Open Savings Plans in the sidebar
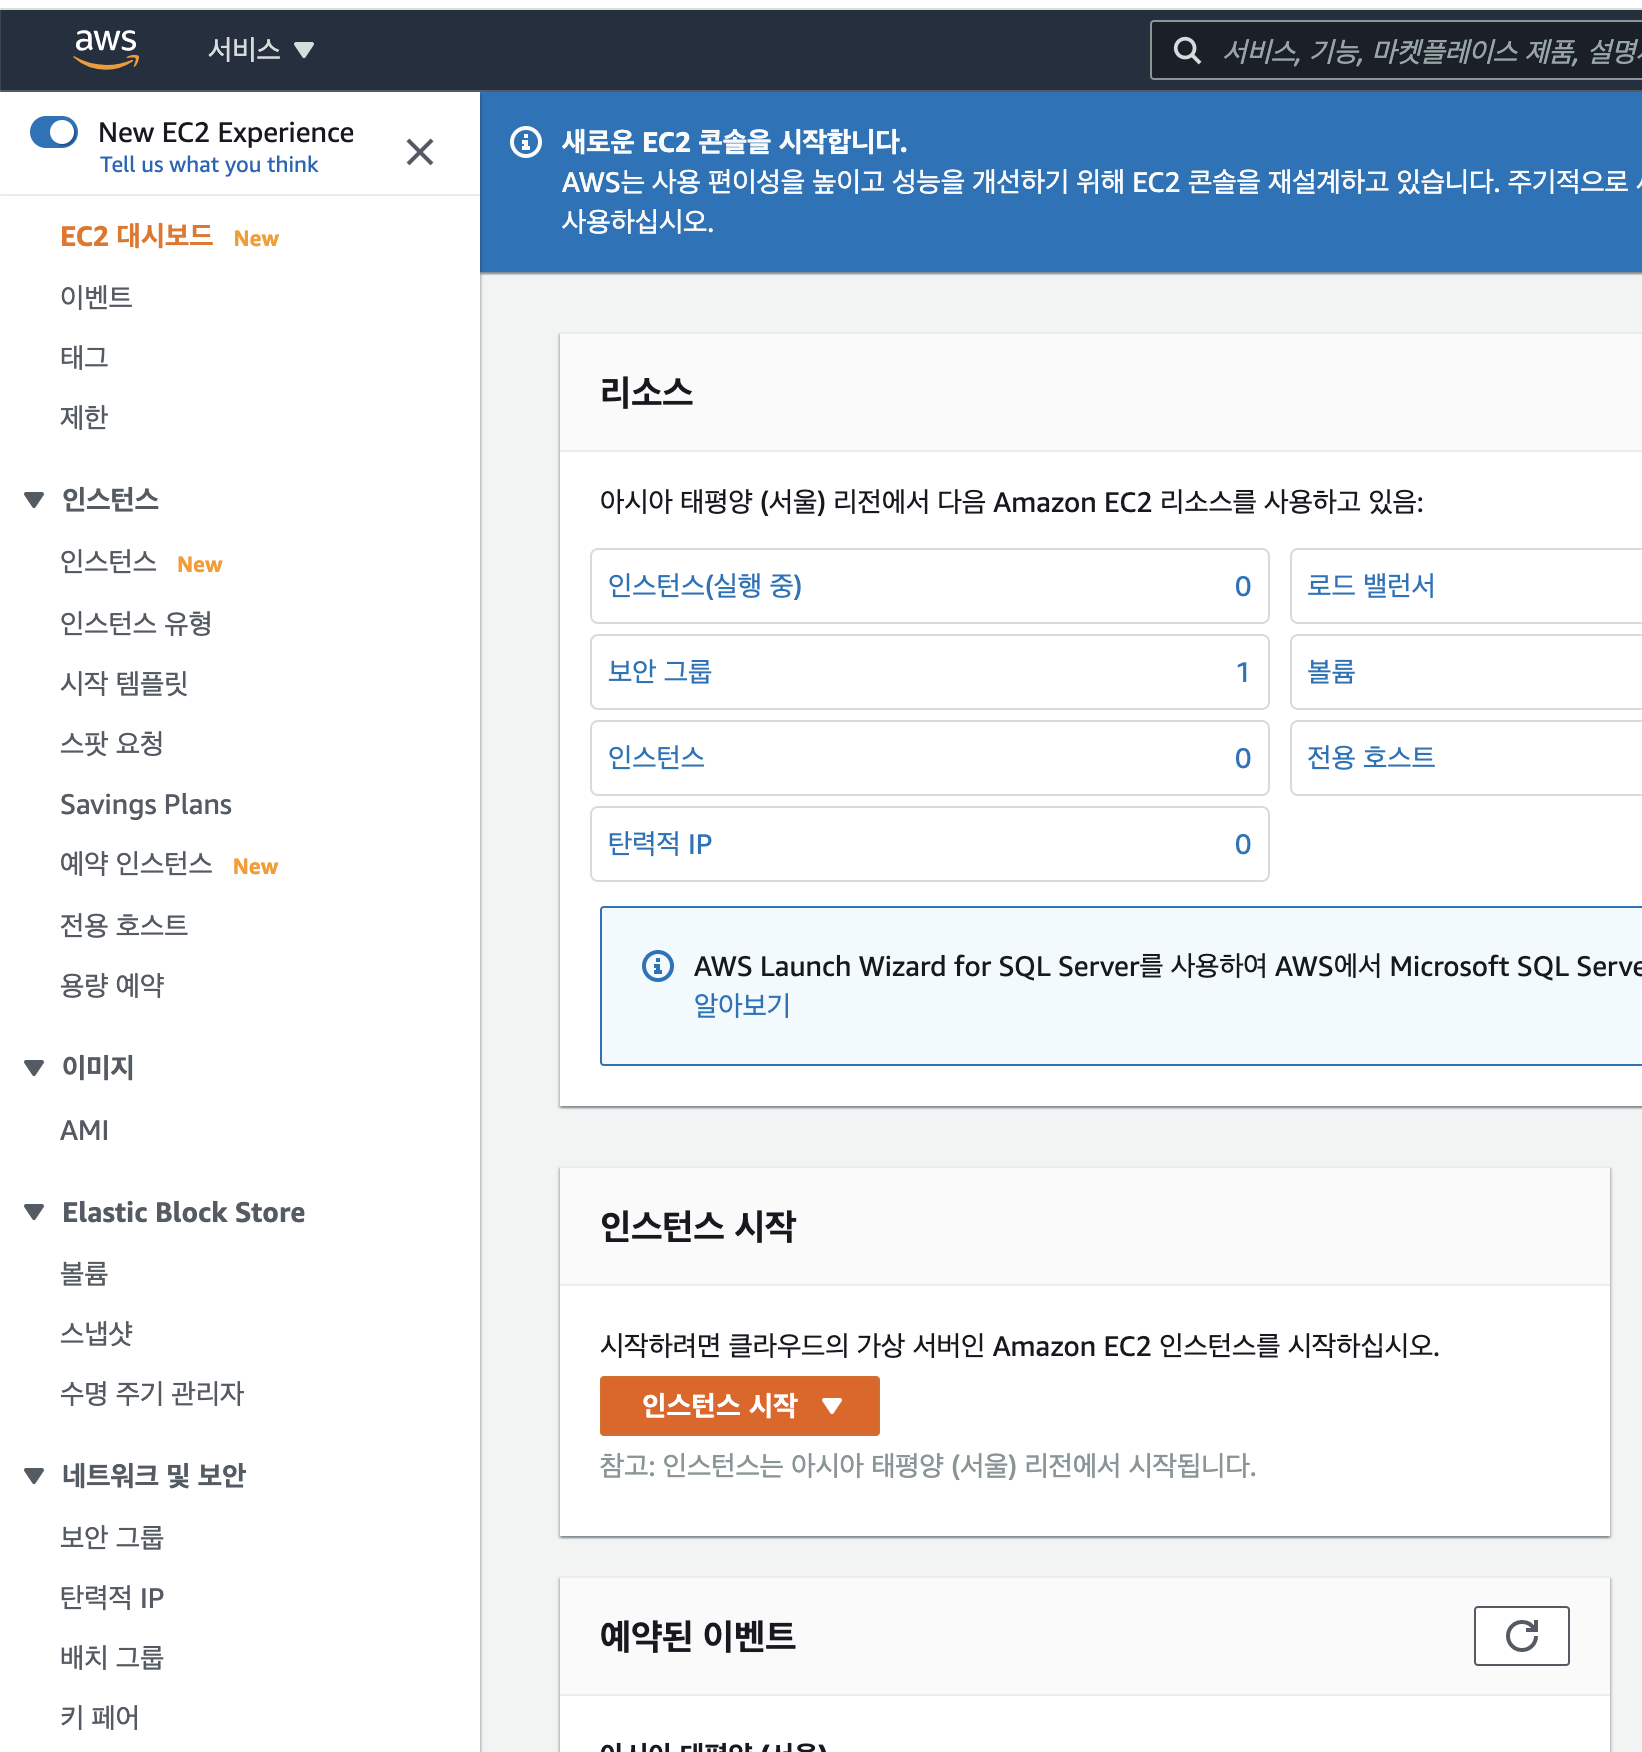1642x1752 pixels. [x=146, y=804]
